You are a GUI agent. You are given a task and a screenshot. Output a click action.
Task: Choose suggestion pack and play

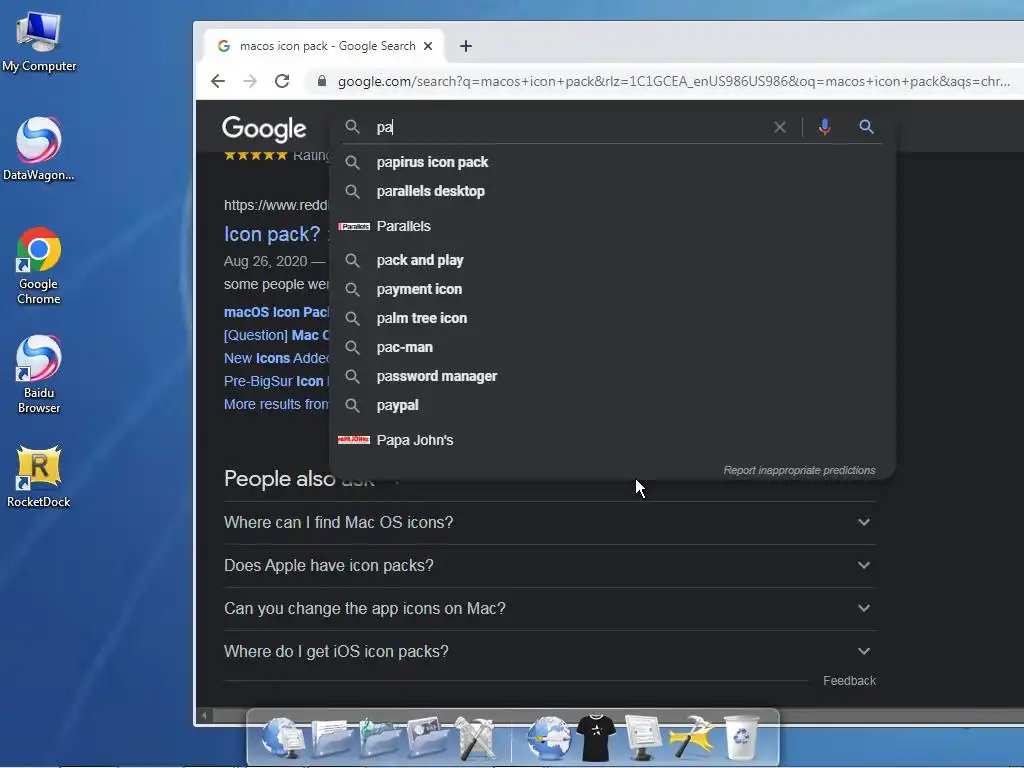coord(613,261)
